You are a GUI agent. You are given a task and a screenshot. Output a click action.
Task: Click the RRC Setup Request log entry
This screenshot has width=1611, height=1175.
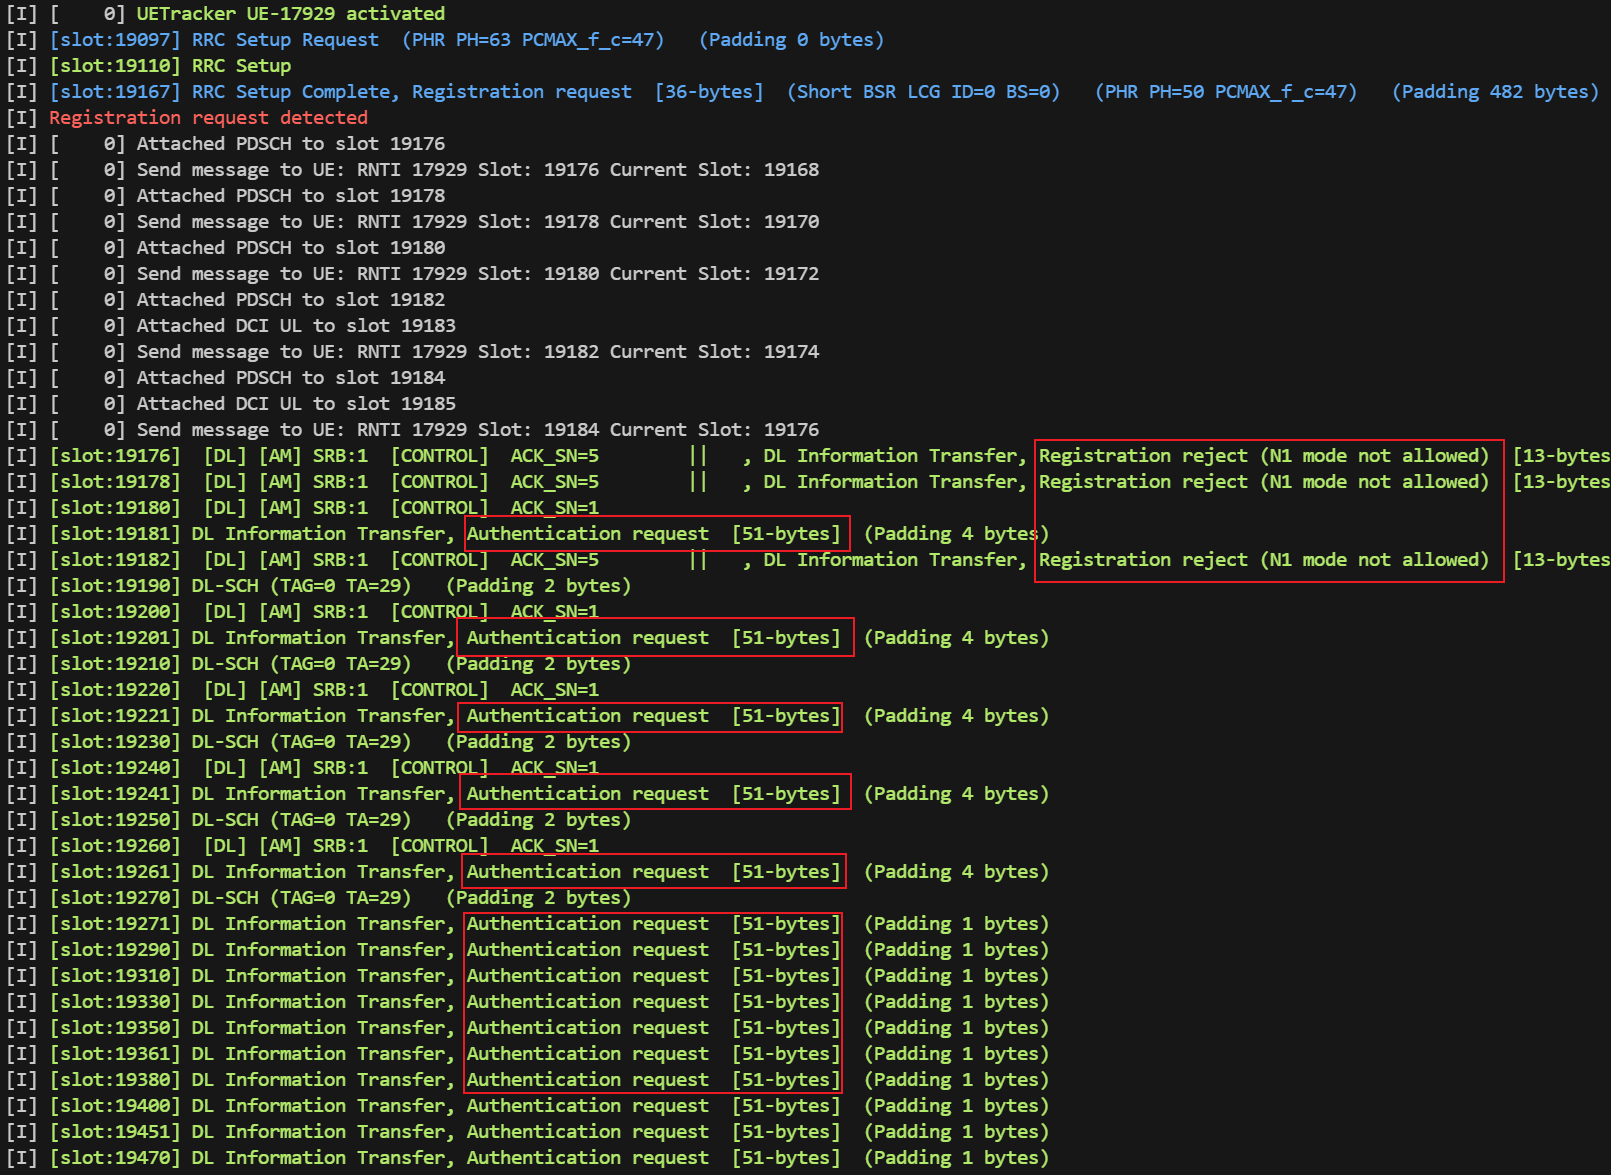pos(283,39)
